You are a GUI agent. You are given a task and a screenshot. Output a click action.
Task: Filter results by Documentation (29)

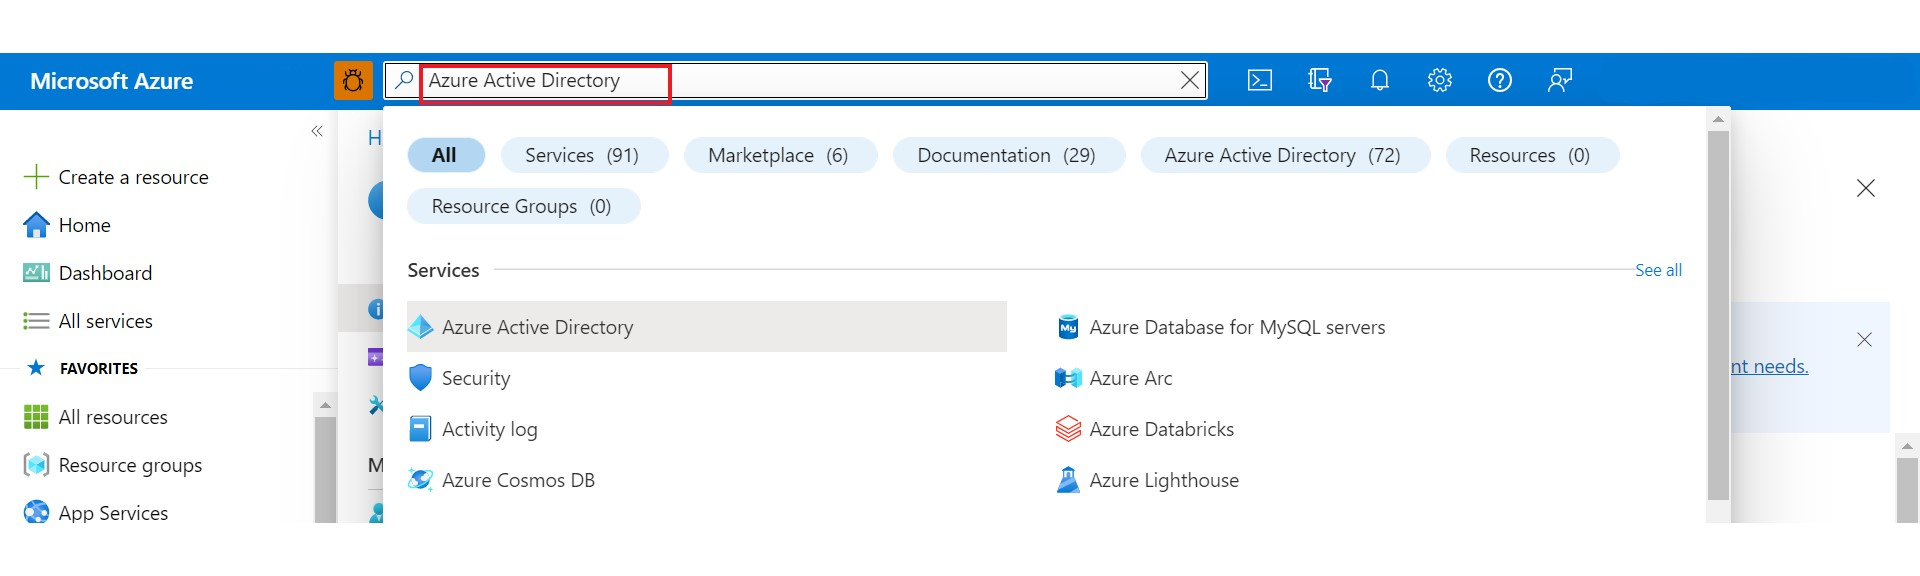coord(1006,155)
